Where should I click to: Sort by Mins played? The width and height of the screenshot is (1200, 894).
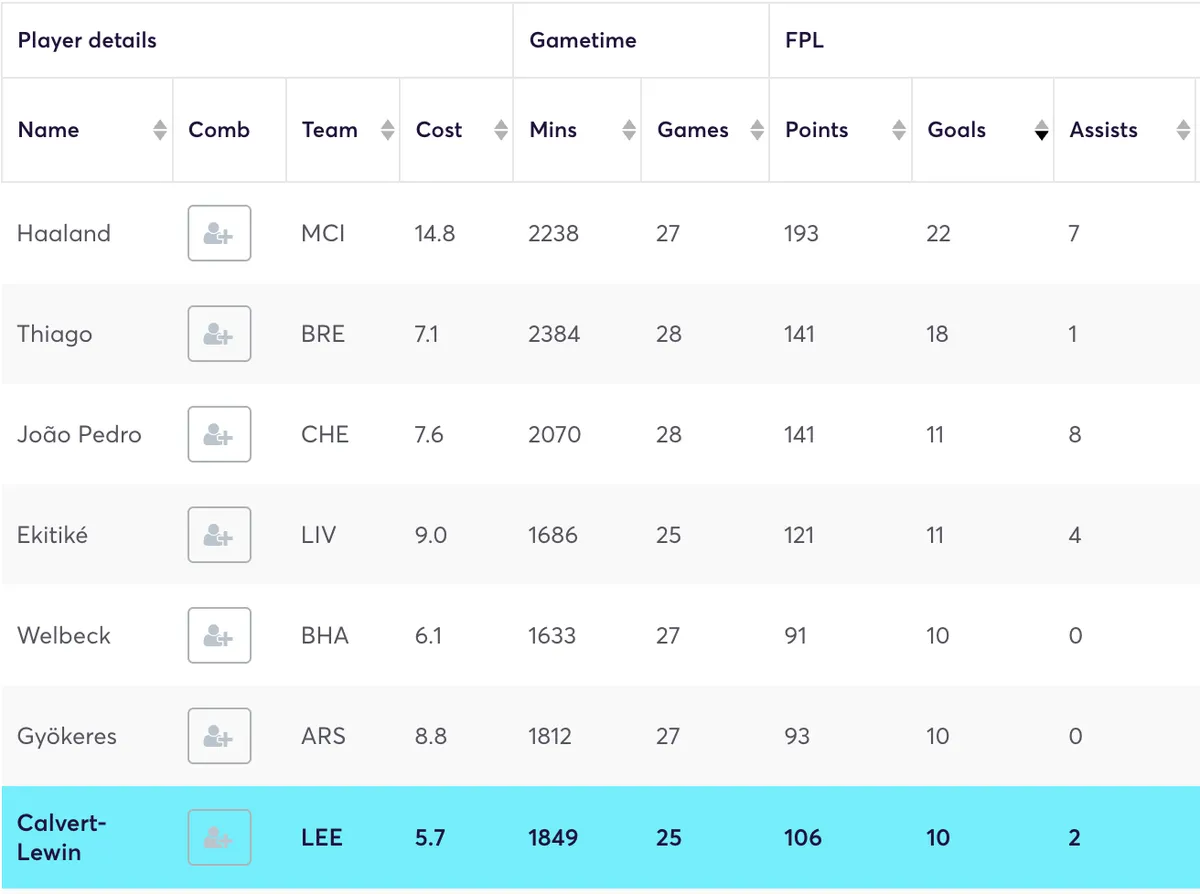(x=627, y=129)
